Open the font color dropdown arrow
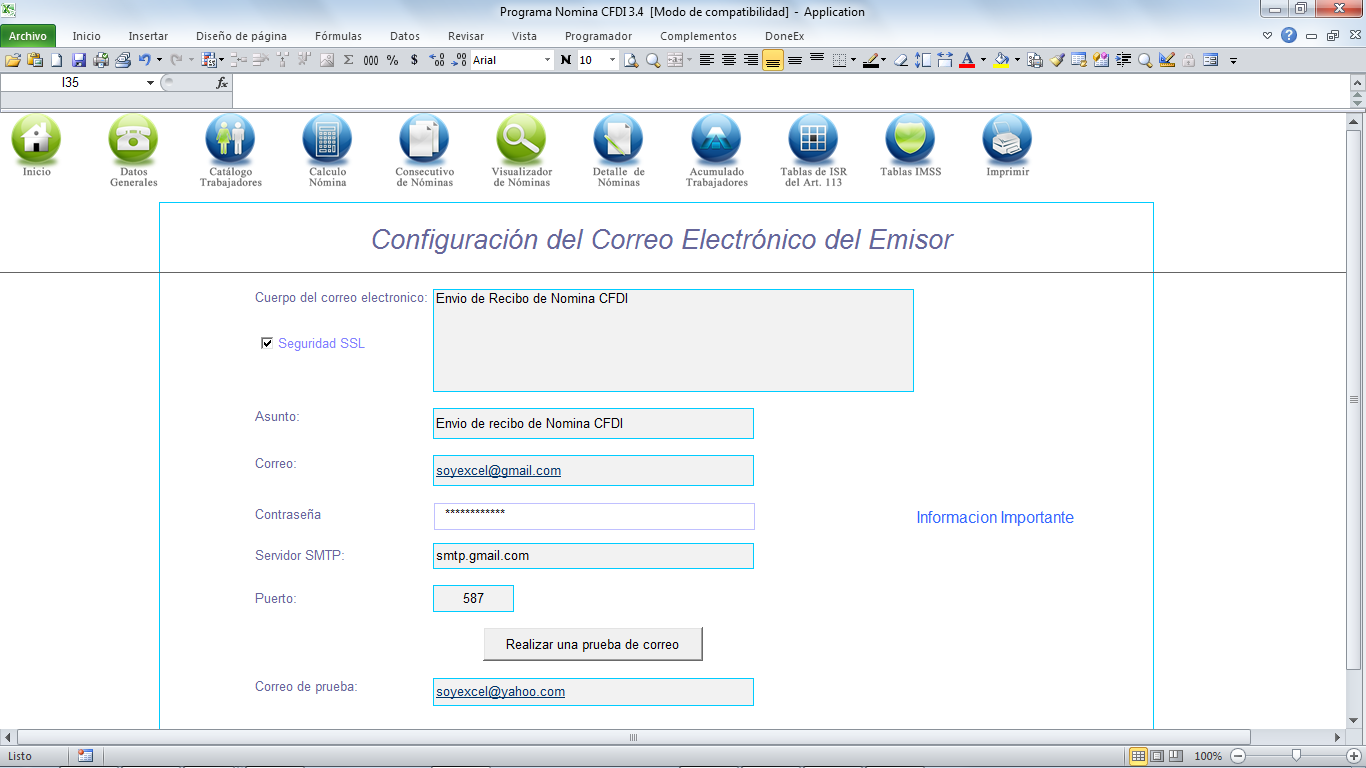Viewport: 1366px width, 768px height. click(983, 60)
